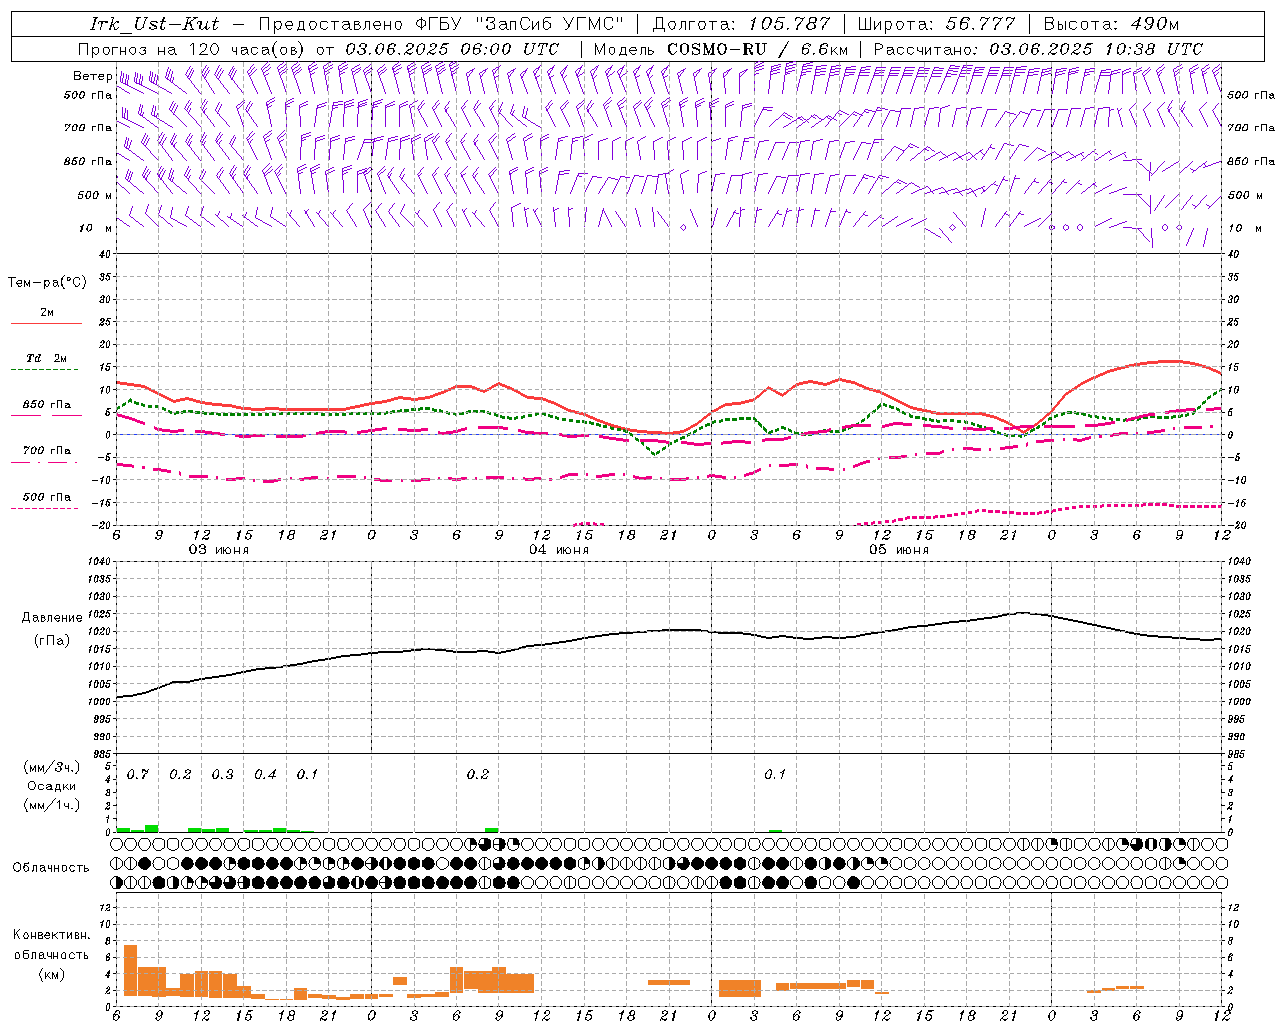The image size is (1280, 1024).
Task: Click the '0.4' precipitation amount value
Action: click(265, 775)
